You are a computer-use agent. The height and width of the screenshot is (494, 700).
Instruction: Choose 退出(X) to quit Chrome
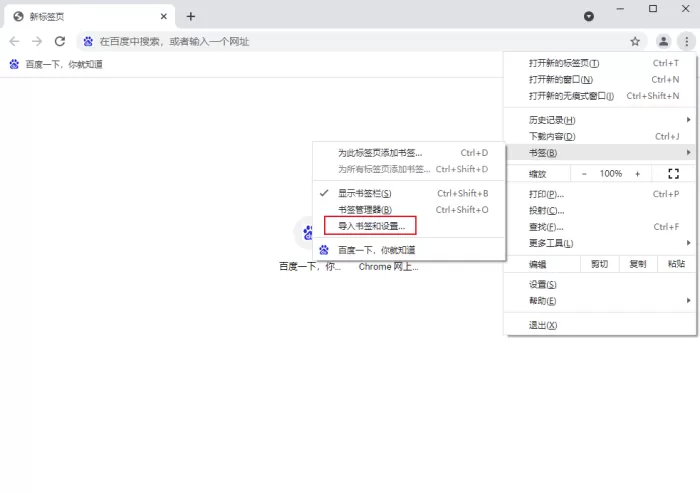coord(600,325)
